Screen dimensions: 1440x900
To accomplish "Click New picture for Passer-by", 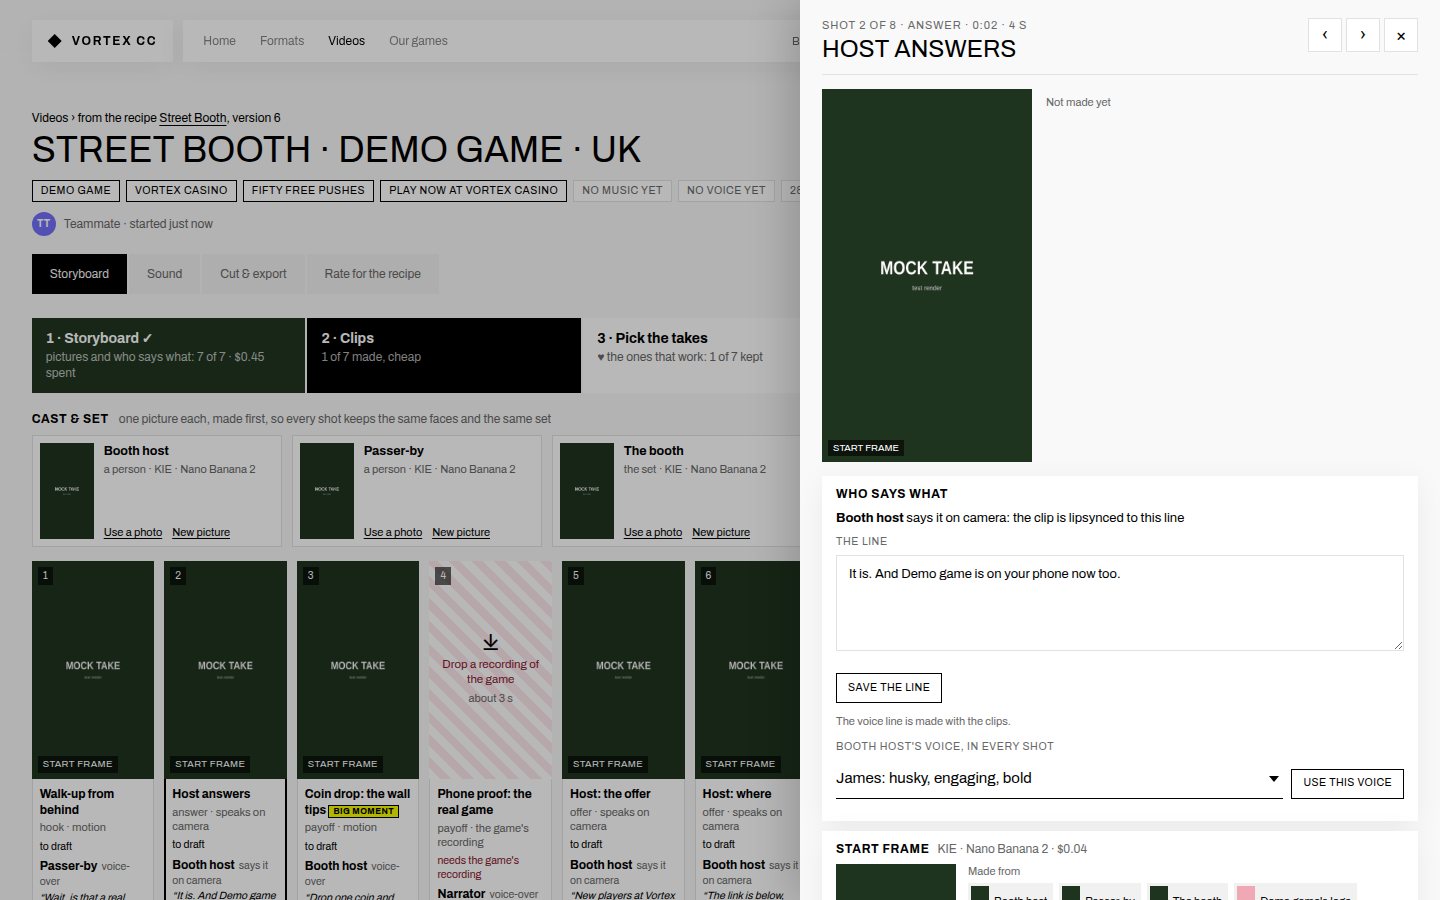I will (461, 533).
